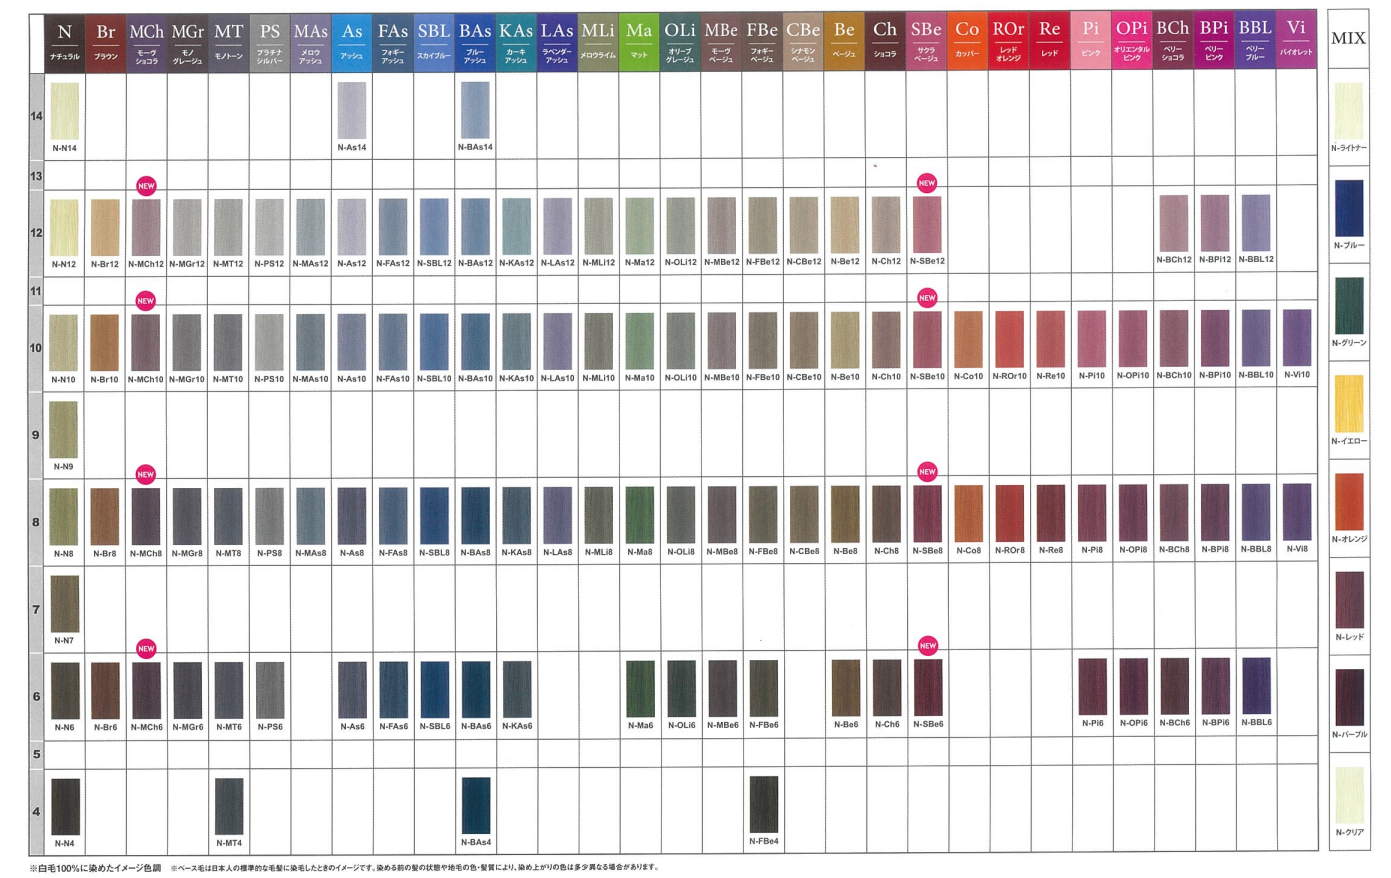
Task: Click the NEW badge above N-SBe6
Action: point(928,645)
